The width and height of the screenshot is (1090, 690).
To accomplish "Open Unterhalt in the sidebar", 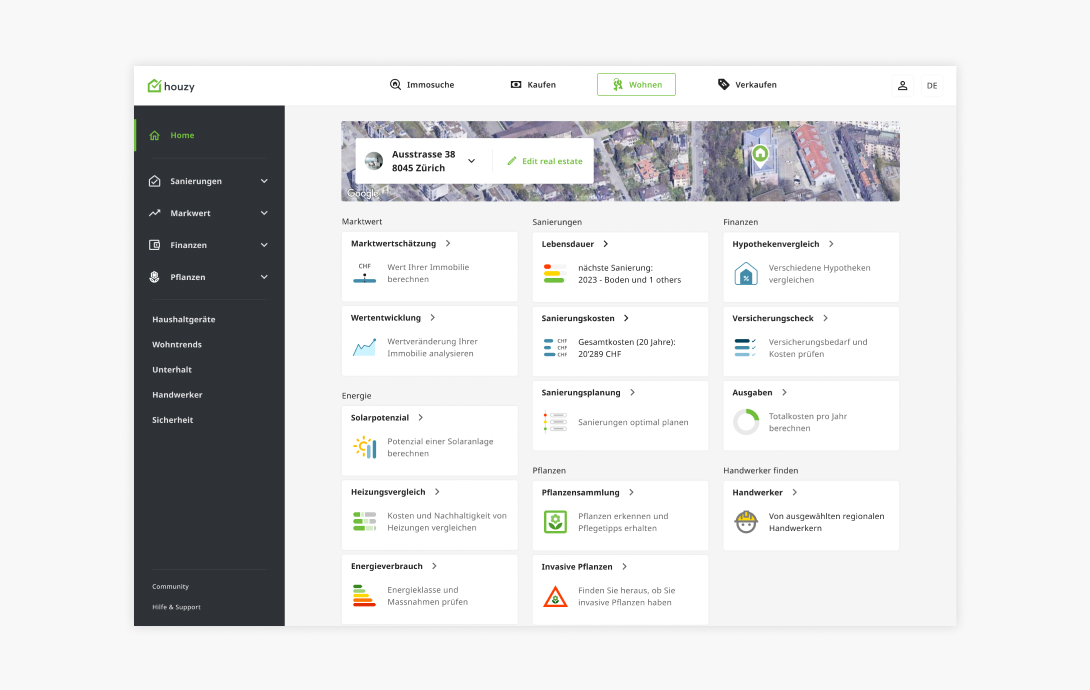I will [x=172, y=370].
